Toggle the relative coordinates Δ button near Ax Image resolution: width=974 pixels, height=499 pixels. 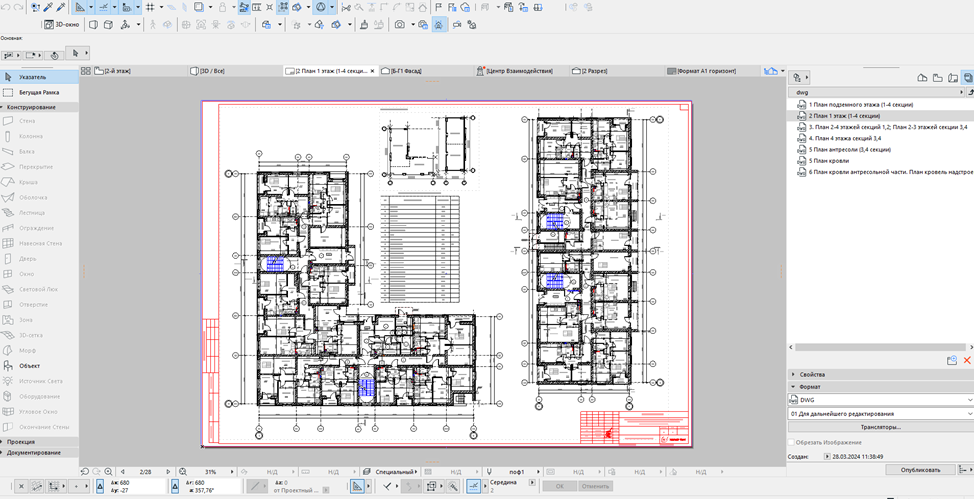(100, 486)
